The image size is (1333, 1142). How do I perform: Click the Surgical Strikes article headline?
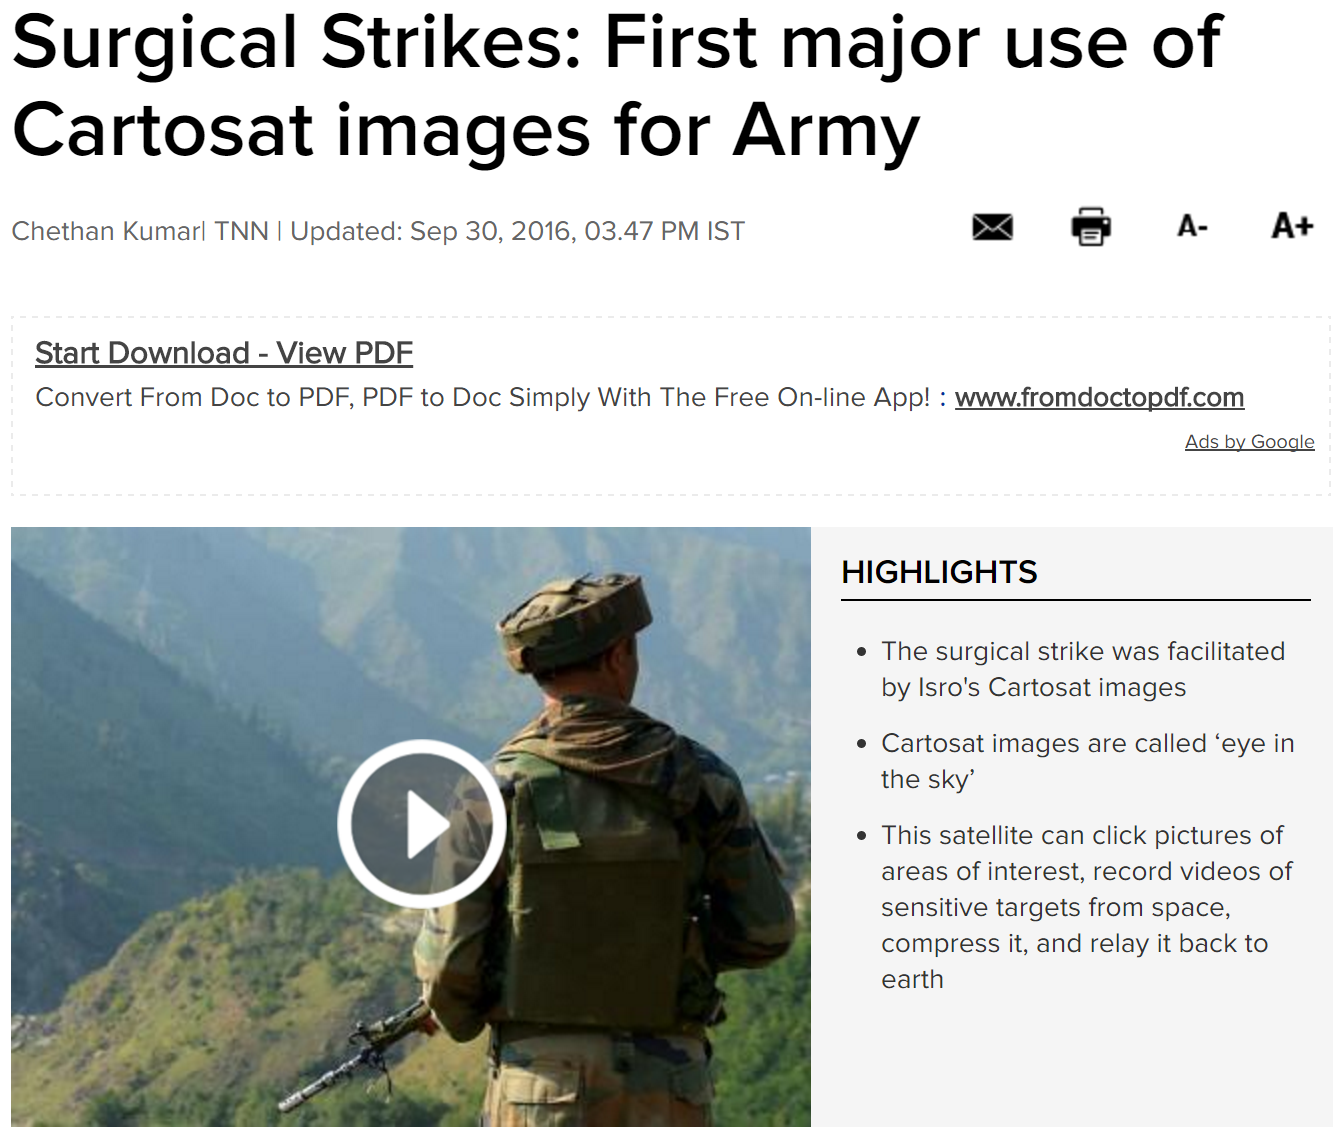click(x=616, y=86)
